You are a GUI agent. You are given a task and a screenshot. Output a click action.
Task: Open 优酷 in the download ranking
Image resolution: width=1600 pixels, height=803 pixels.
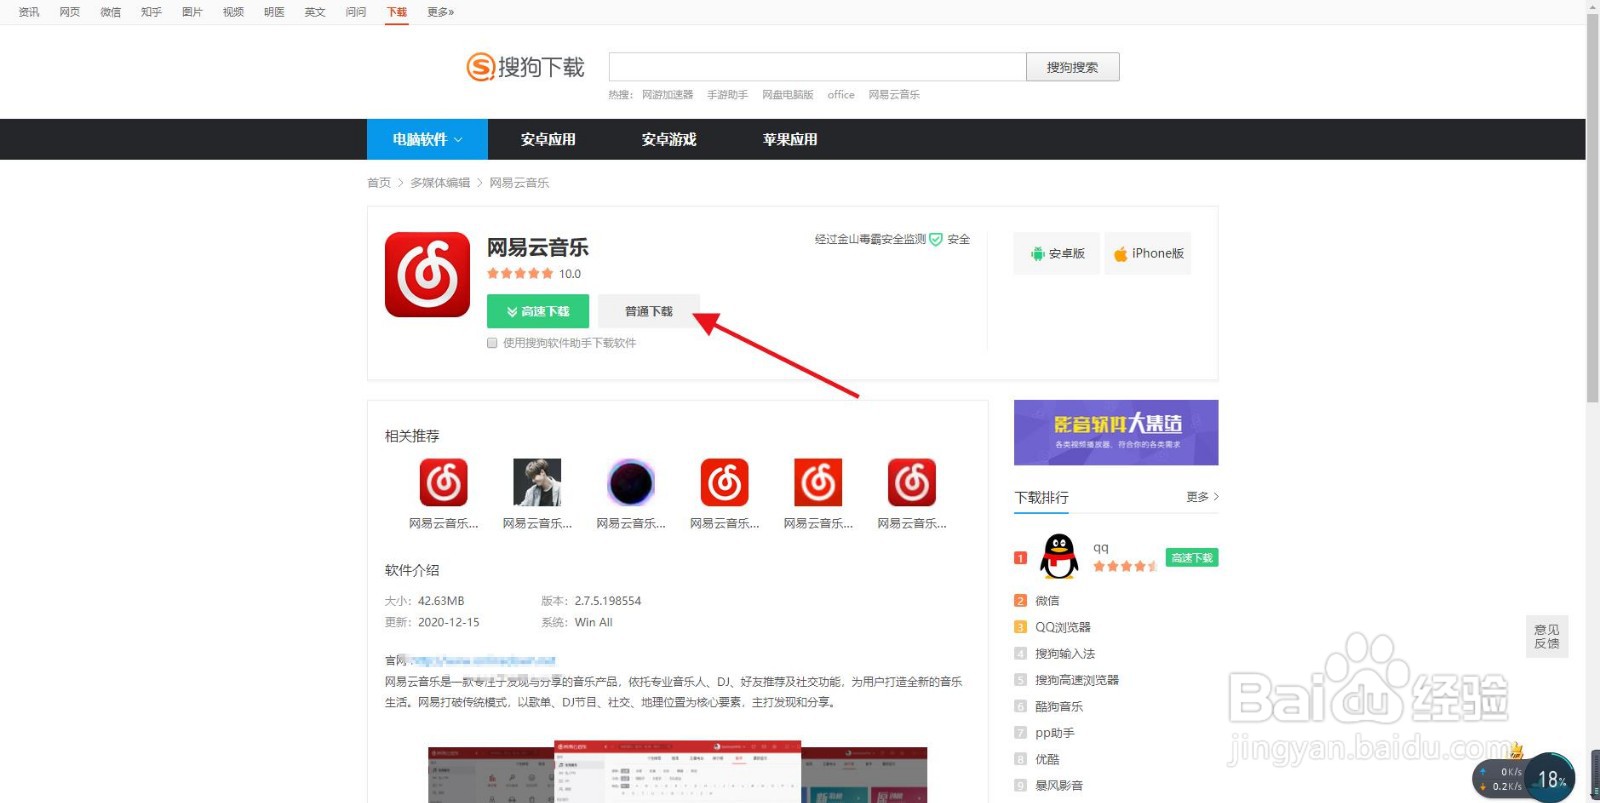tap(1047, 760)
